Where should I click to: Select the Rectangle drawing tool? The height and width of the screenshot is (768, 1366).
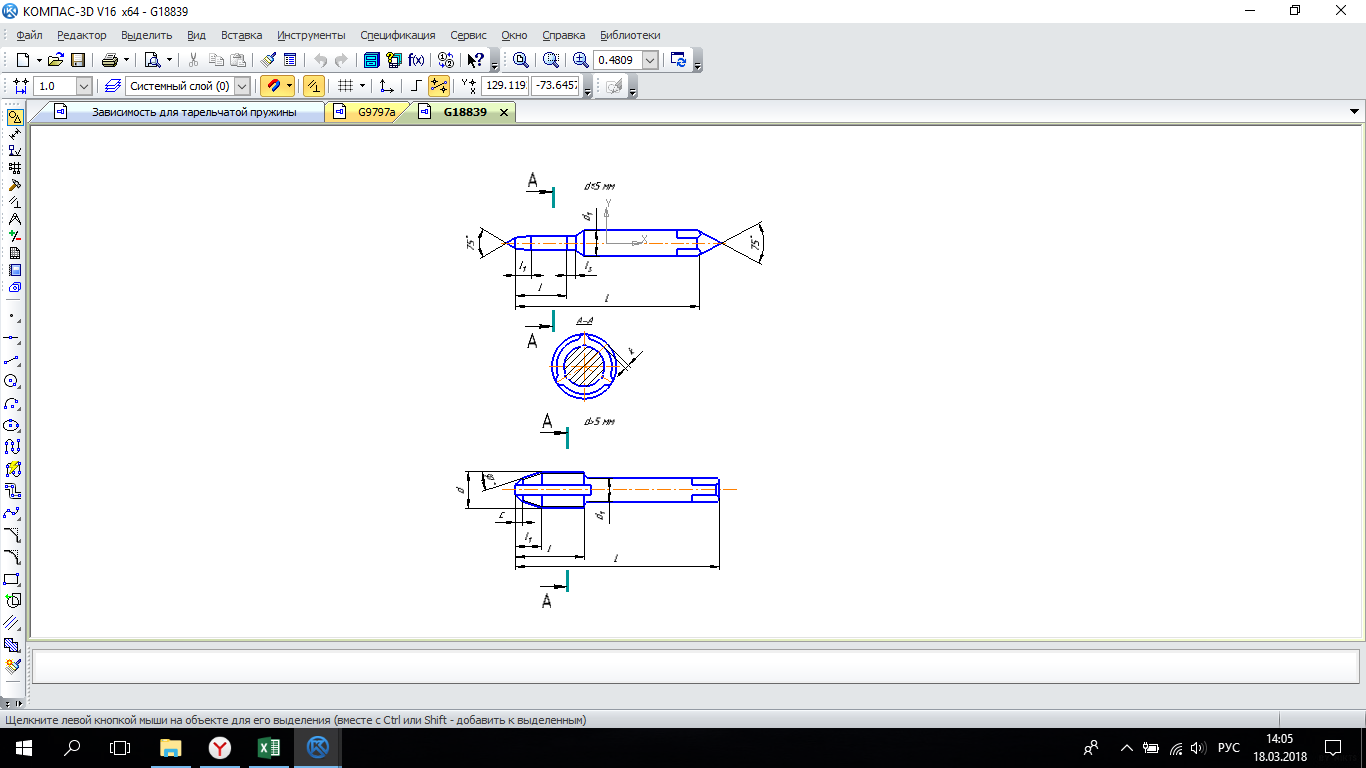(x=13, y=579)
